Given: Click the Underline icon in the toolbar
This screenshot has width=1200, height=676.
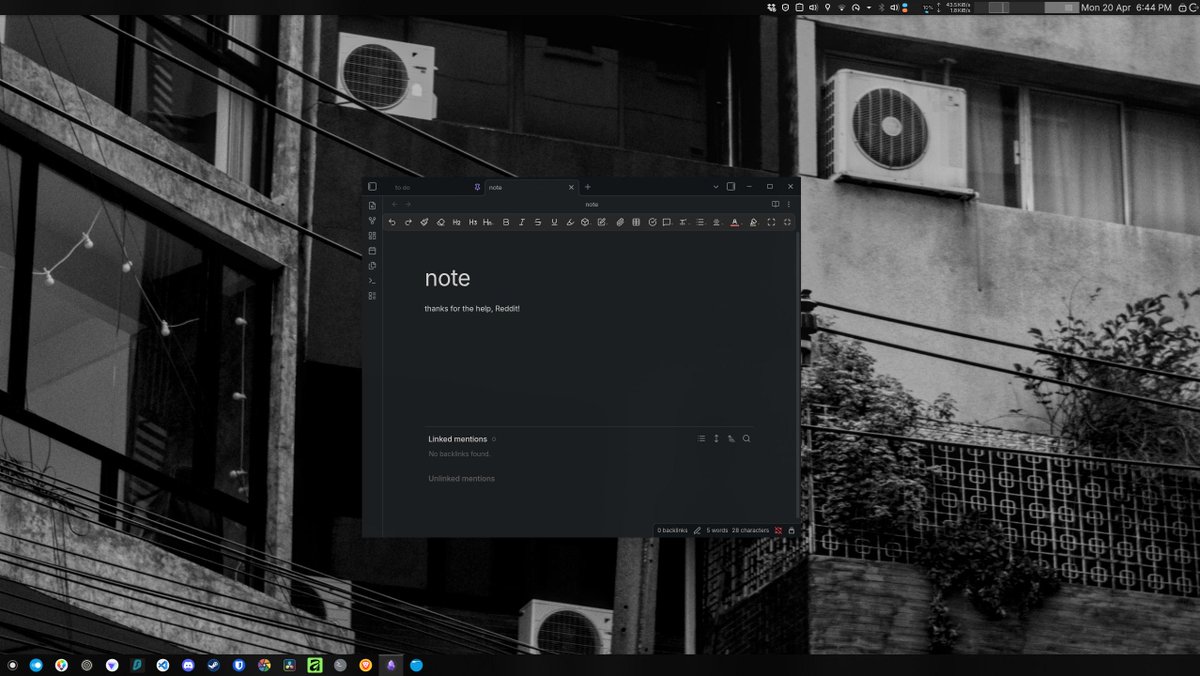Looking at the screenshot, I should pos(552,222).
